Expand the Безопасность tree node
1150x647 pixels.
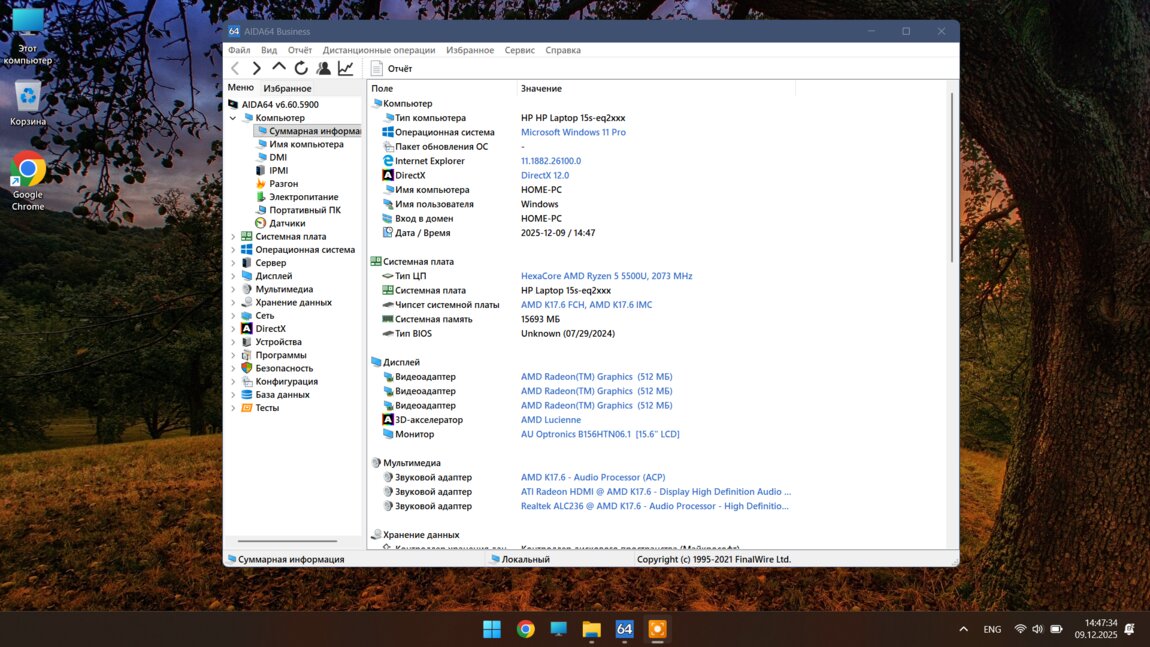233,368
